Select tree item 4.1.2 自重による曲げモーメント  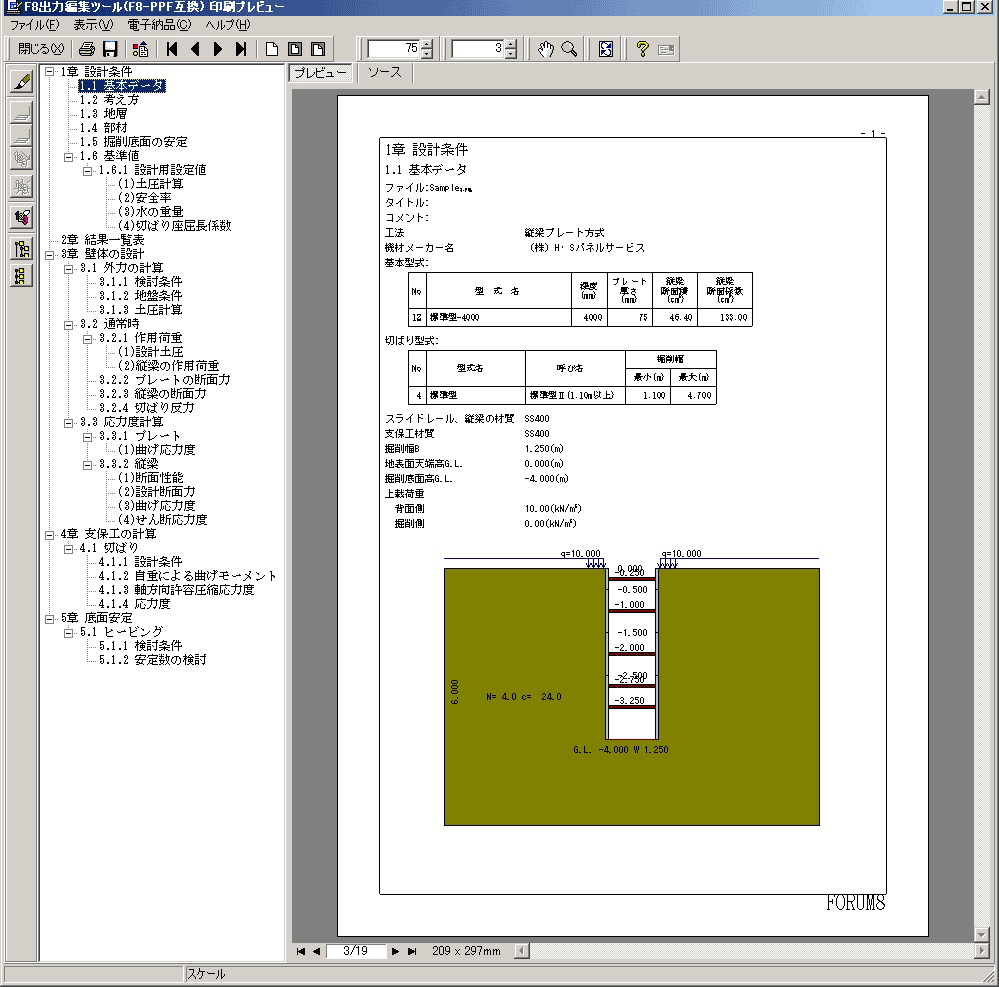187,577
